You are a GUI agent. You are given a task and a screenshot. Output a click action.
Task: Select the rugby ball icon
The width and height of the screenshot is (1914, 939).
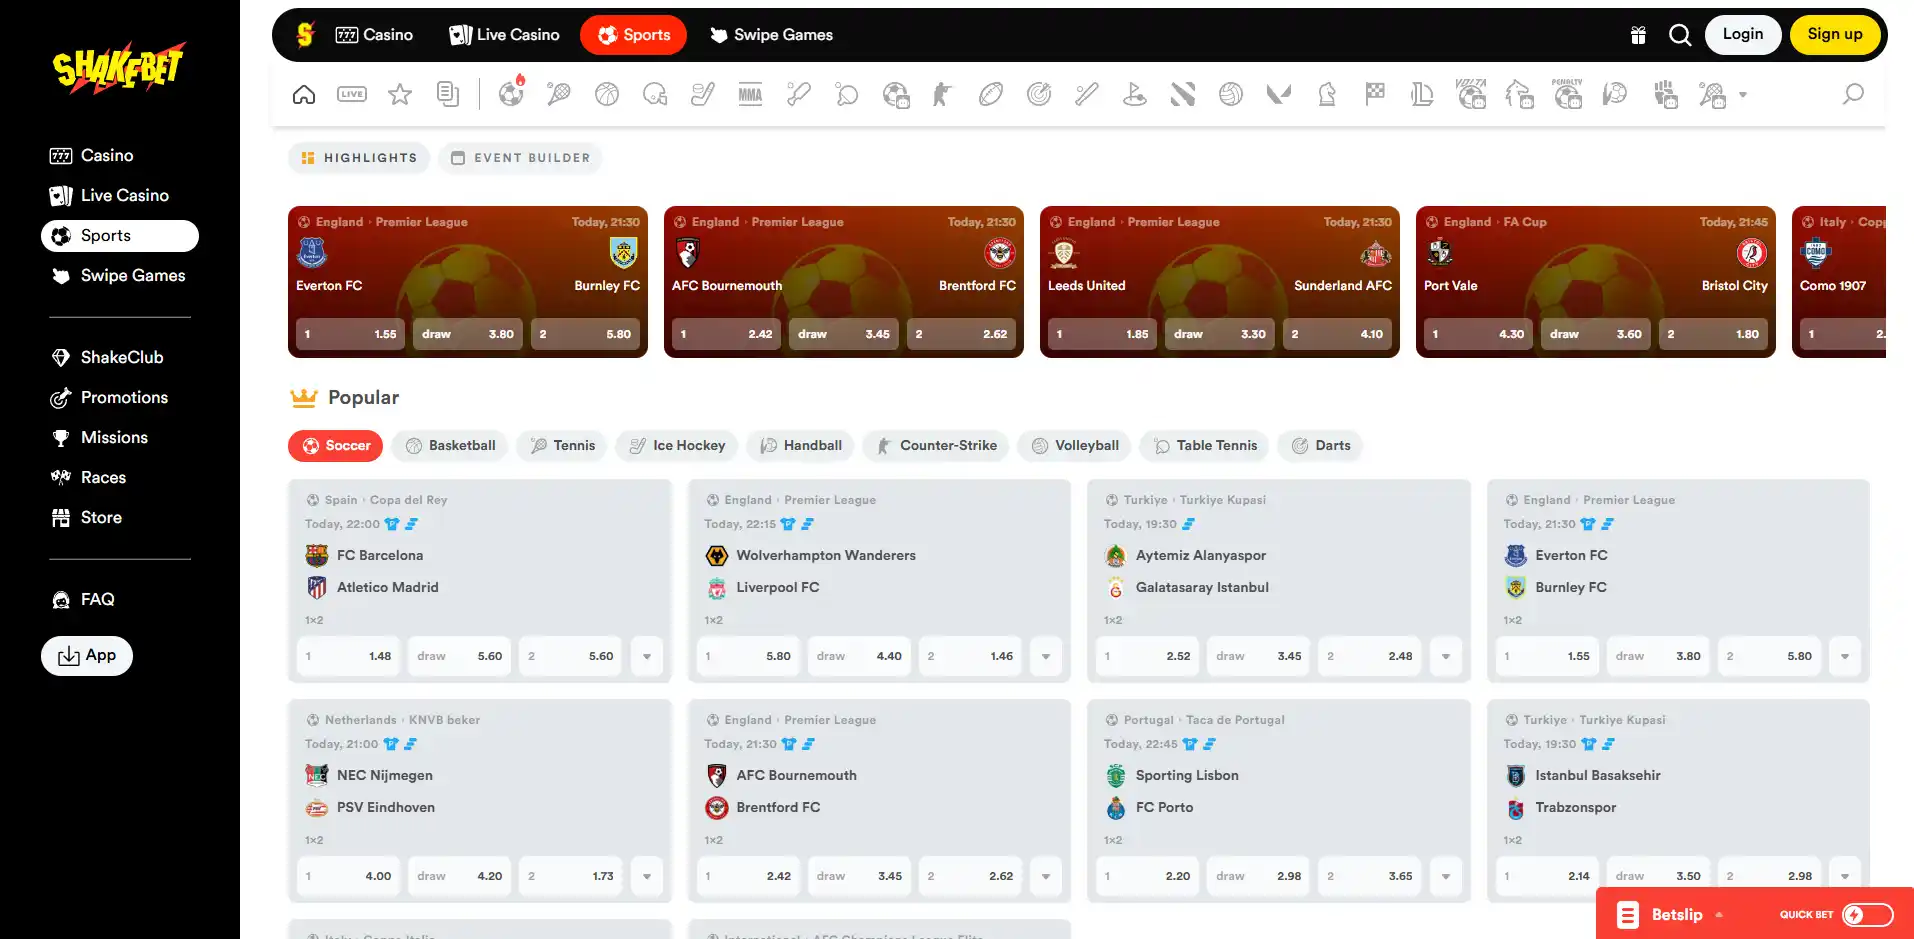tap(991, 94)
